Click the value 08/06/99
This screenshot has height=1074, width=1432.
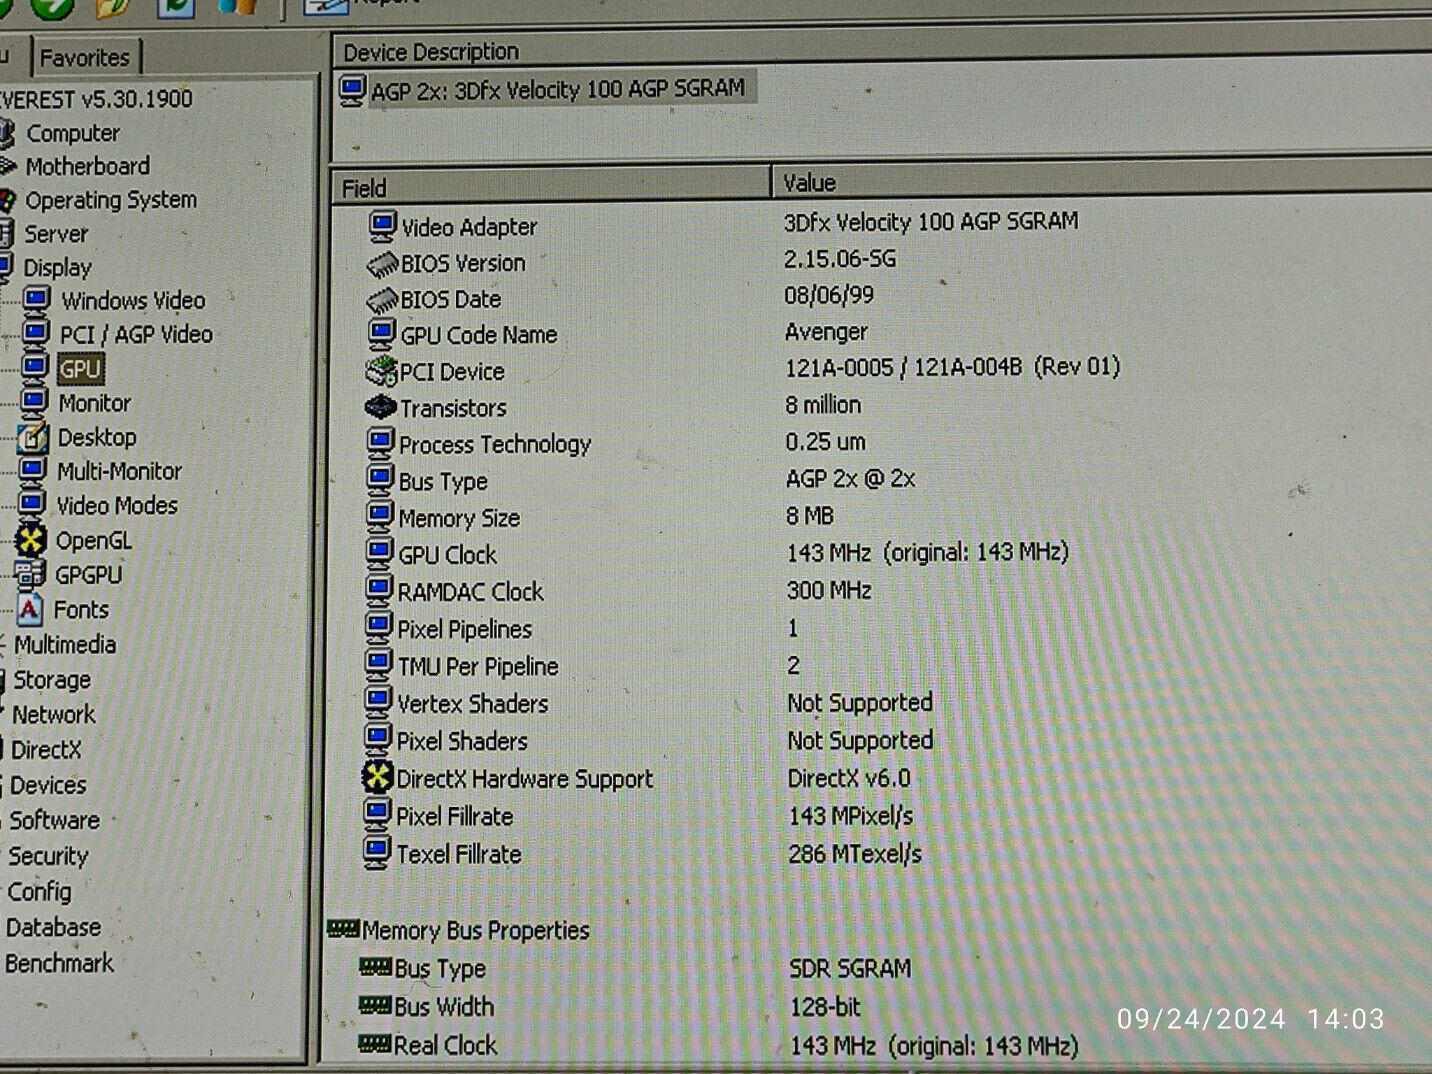point(829,295)
